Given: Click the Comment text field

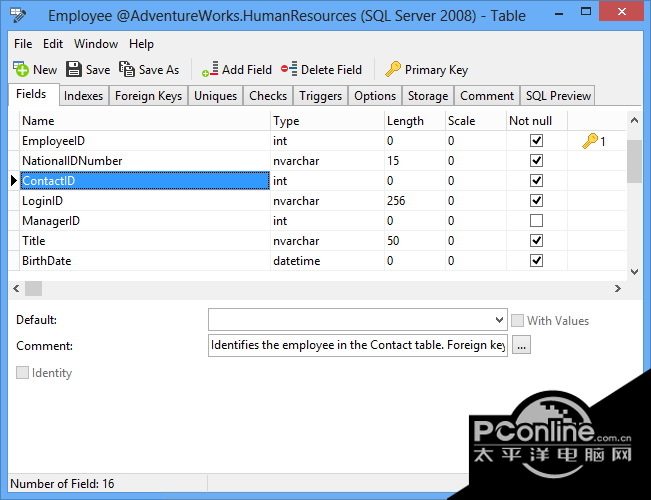Looking at the screenshot, I should (357, 345).
